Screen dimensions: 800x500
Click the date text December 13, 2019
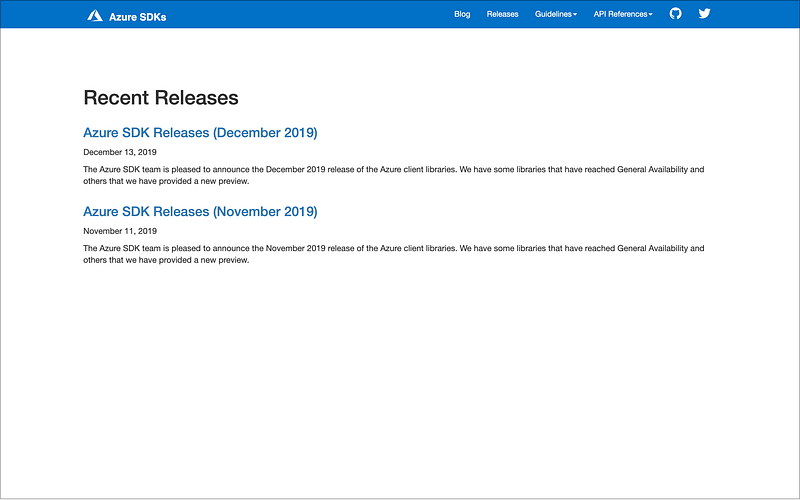[120, 152]
